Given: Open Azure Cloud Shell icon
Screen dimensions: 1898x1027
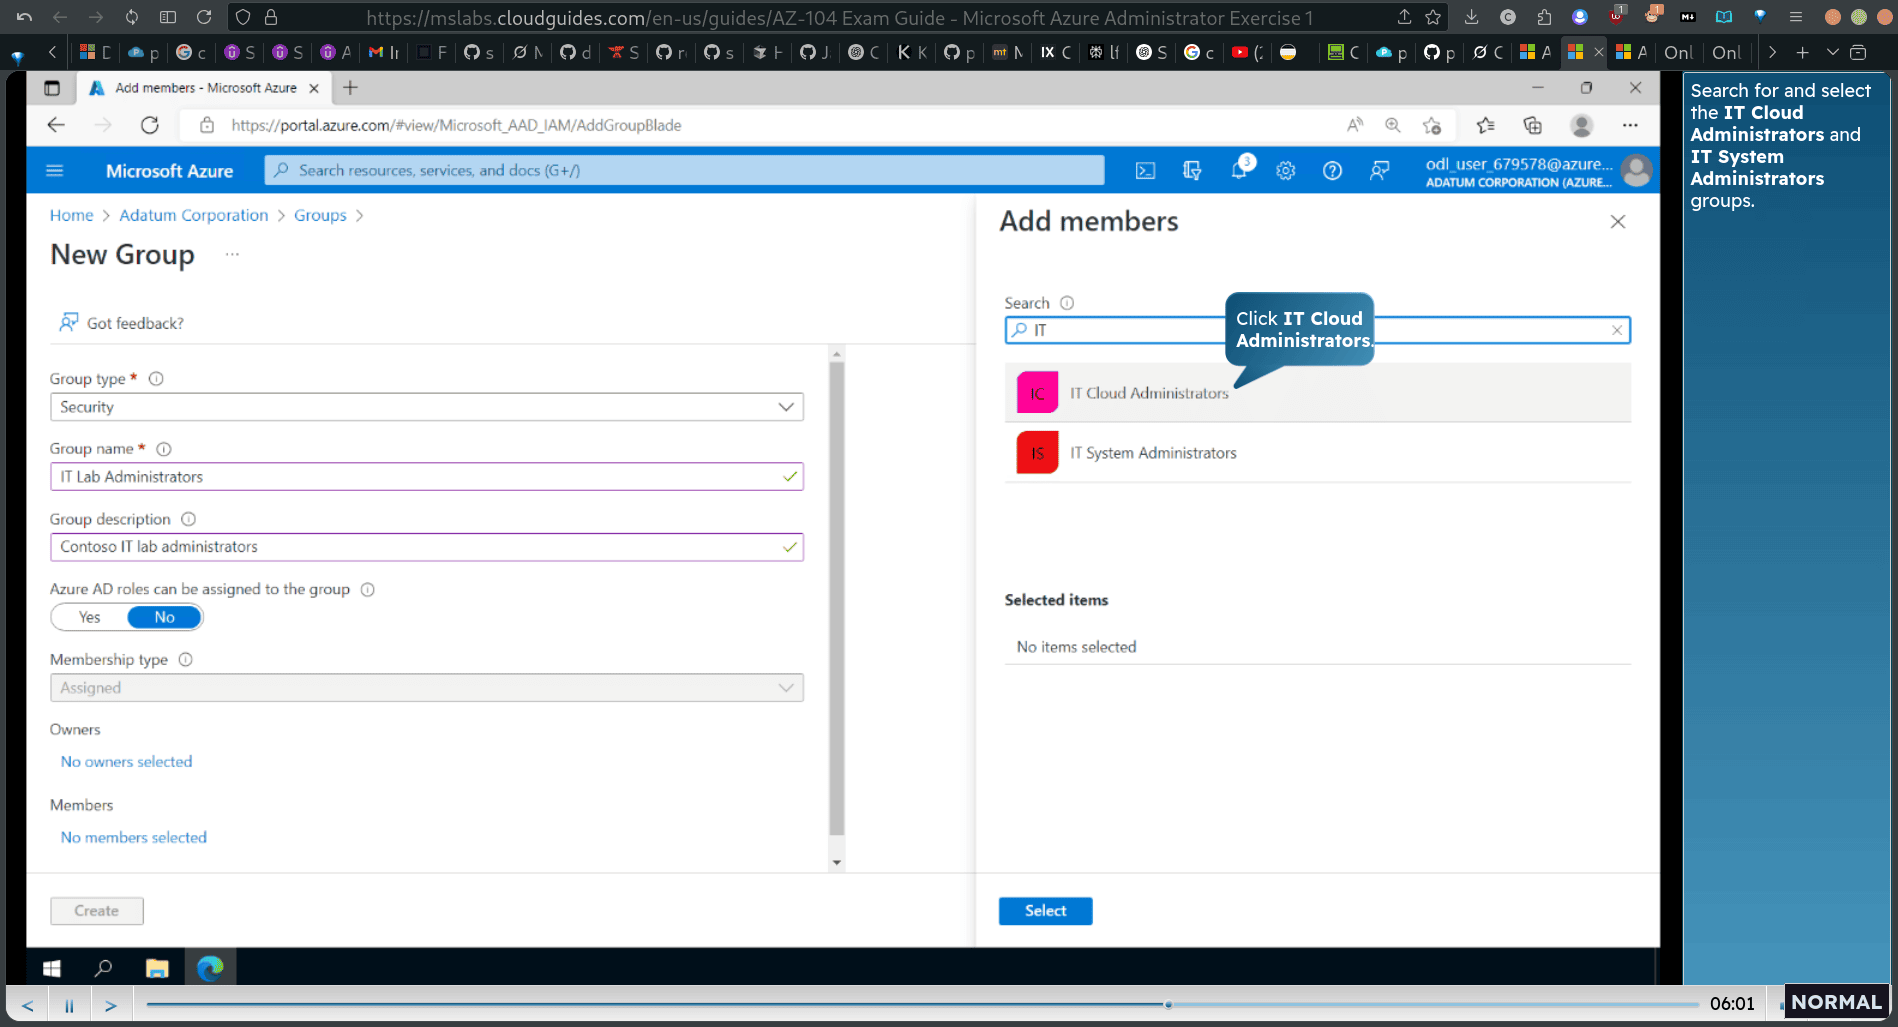Looking at the screenshot, I should tap(1145, 171).
